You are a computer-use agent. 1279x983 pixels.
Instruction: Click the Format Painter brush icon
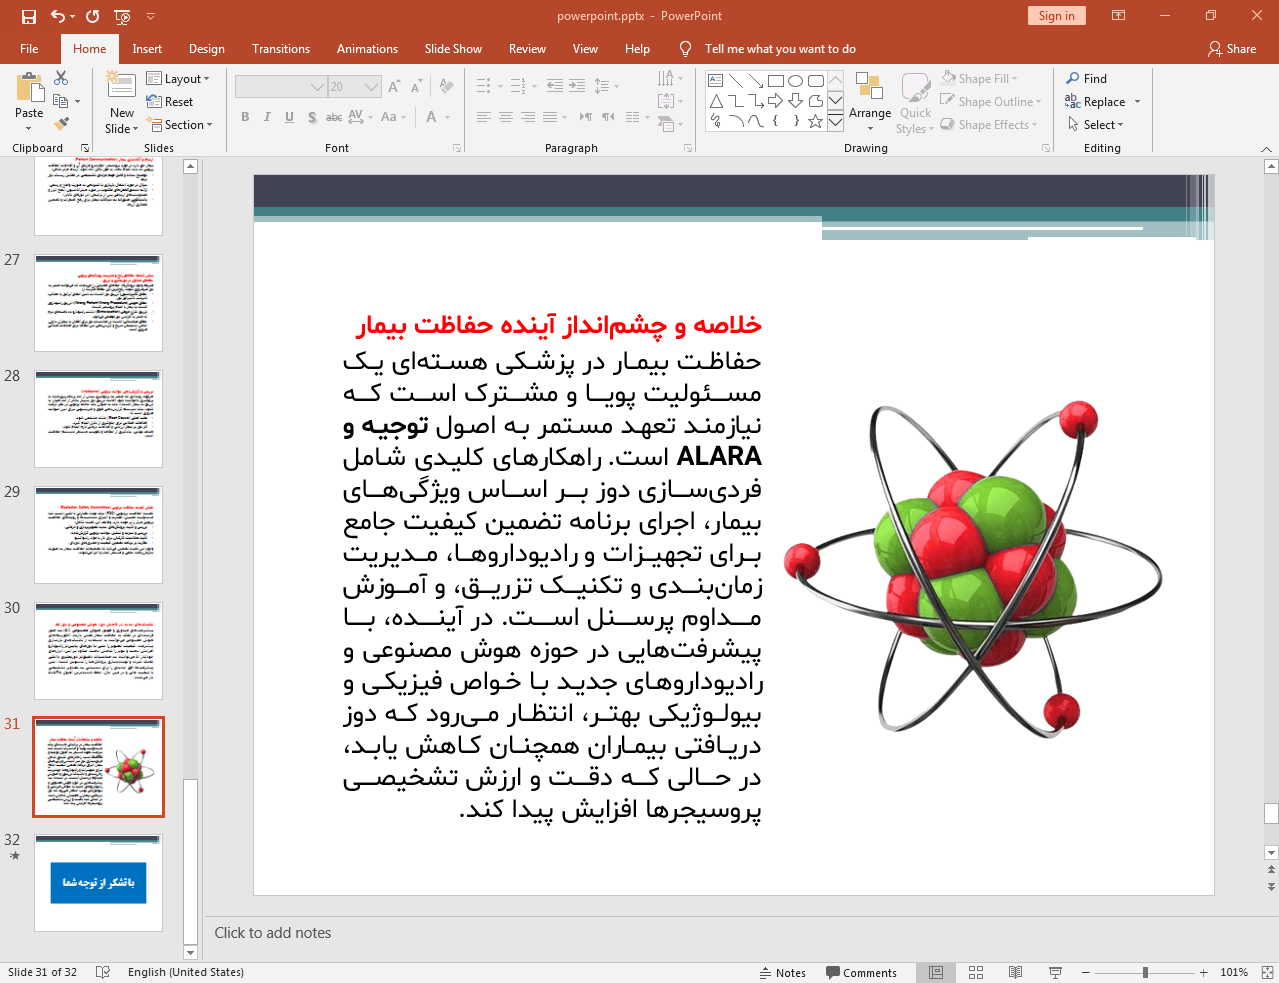point(62,124)
